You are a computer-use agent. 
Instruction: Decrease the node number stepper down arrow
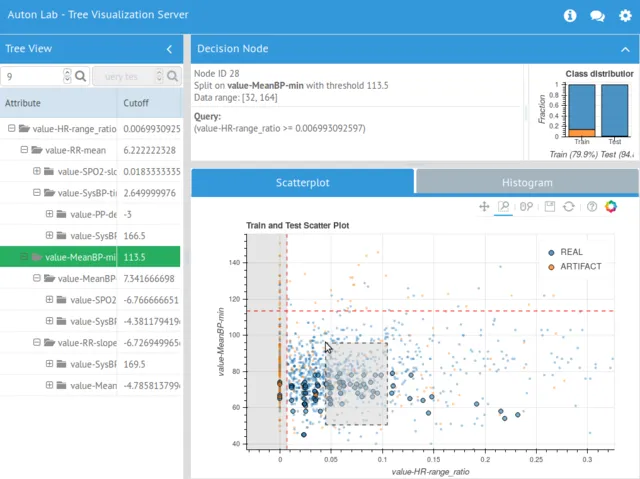tap(67, 80)
